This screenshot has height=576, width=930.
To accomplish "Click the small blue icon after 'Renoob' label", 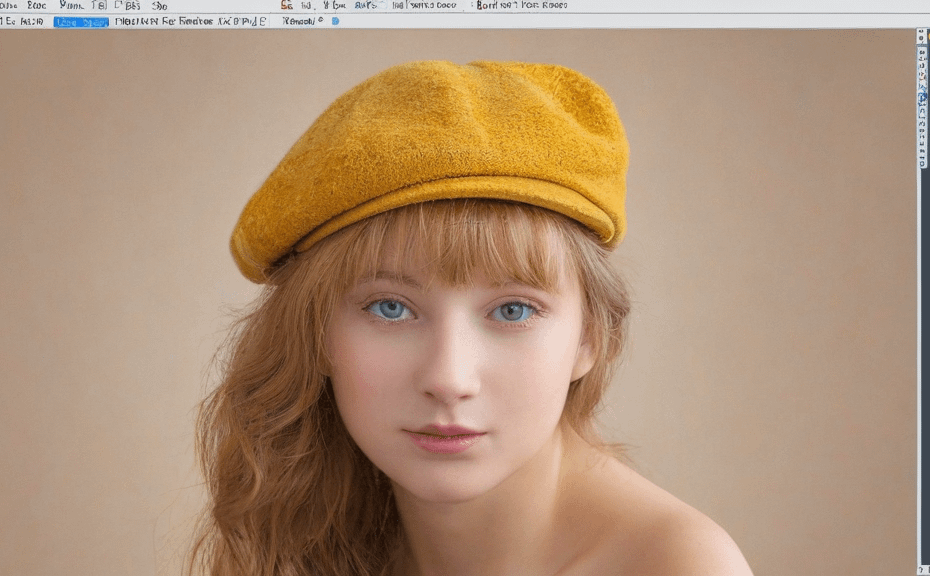I will [x=335, y=21].
